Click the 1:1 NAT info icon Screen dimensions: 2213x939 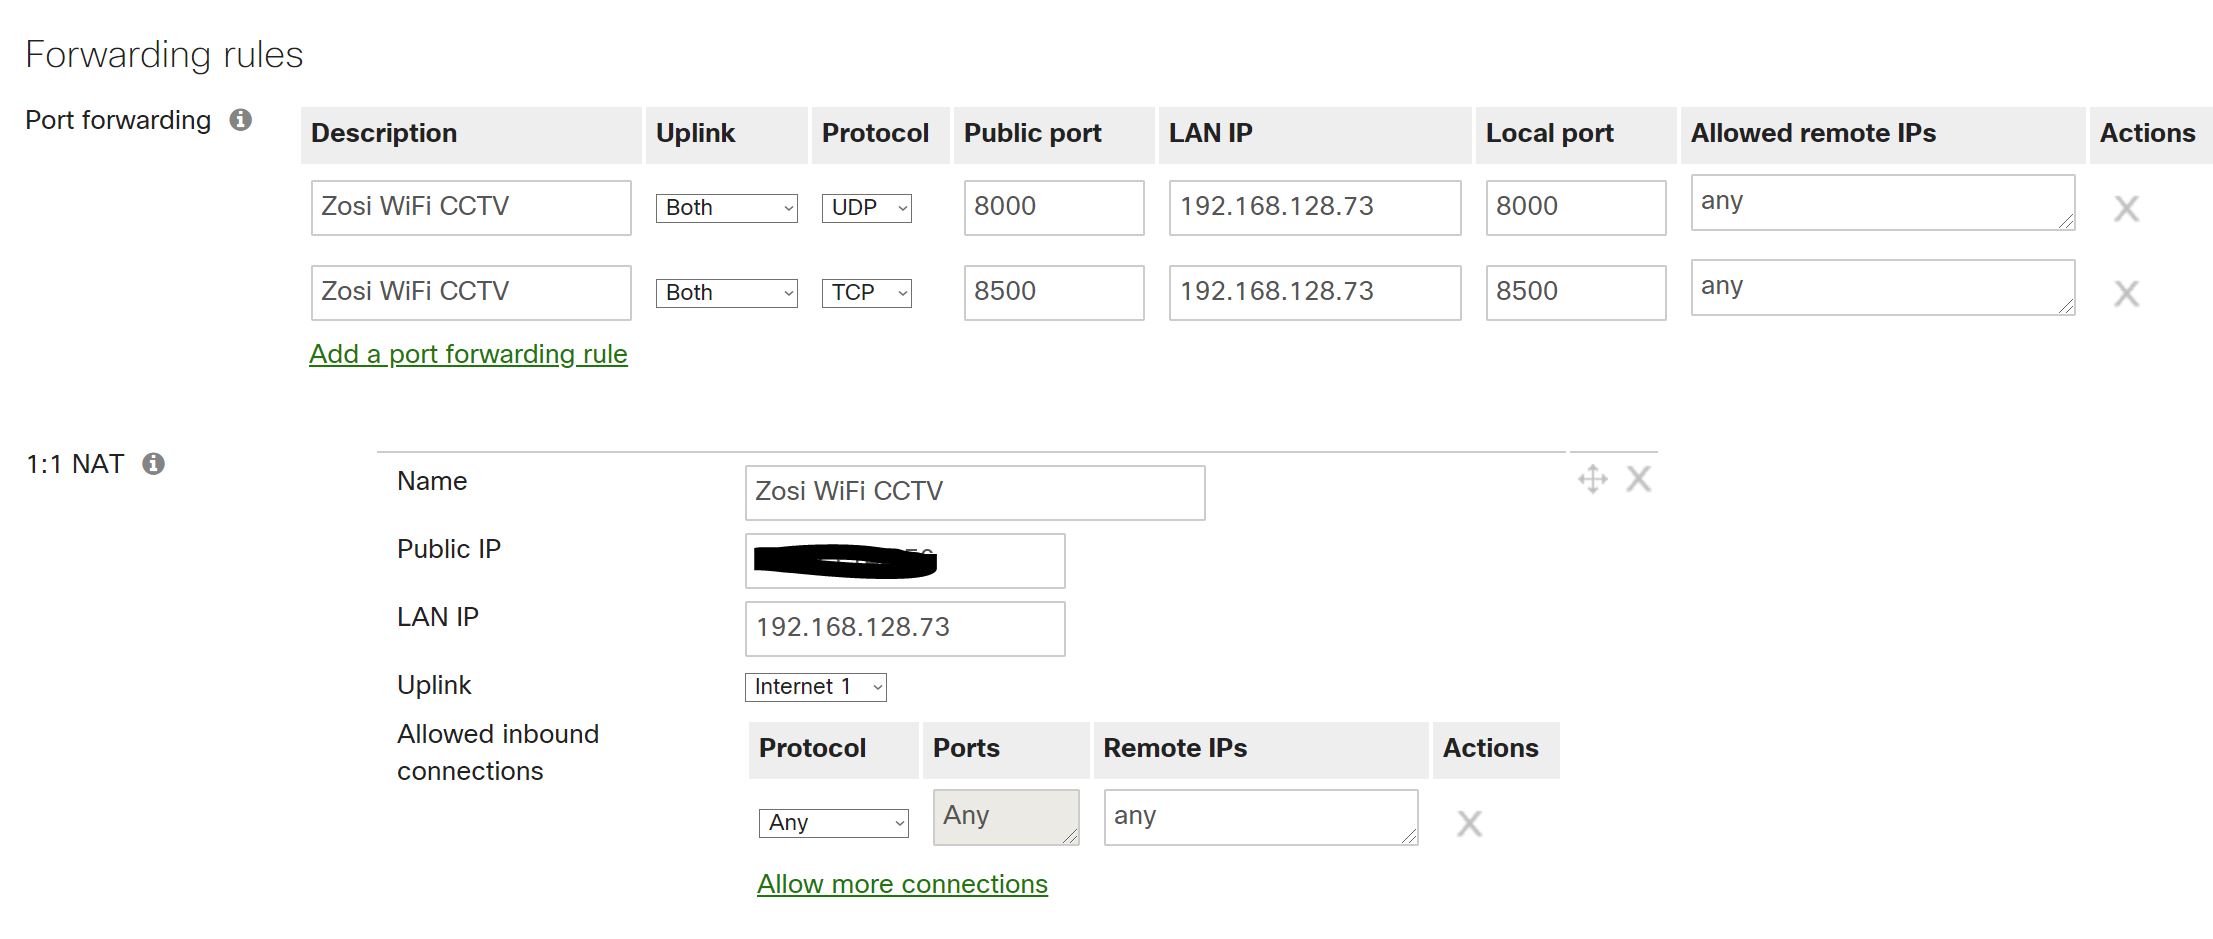tap(153, 464)
